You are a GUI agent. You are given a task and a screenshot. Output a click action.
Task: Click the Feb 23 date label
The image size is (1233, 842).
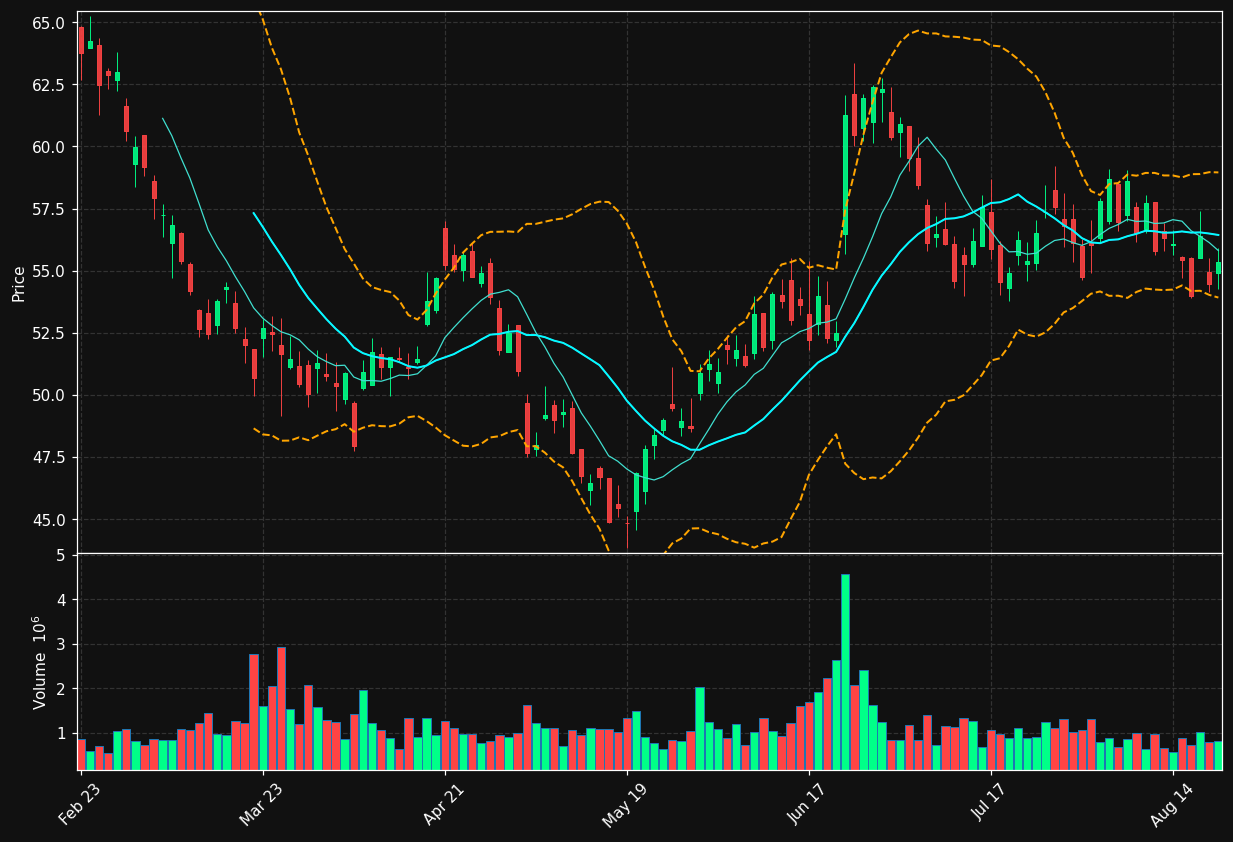coord(79,804)
